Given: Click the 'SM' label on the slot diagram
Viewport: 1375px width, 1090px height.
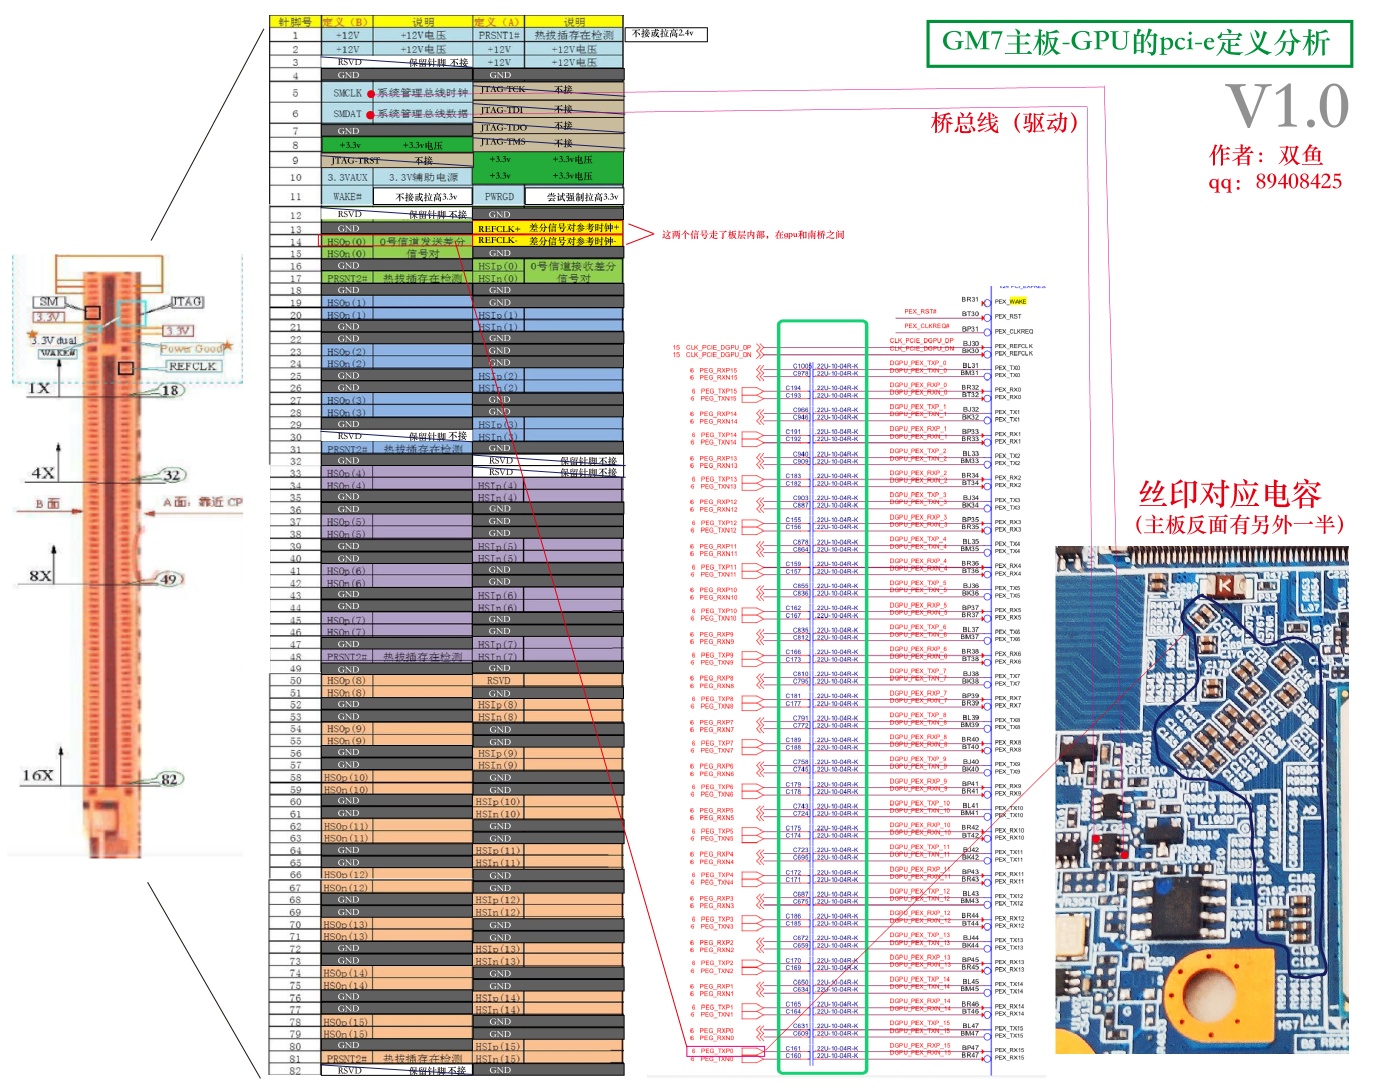Looking at the screenshot, I should [49, 302].
